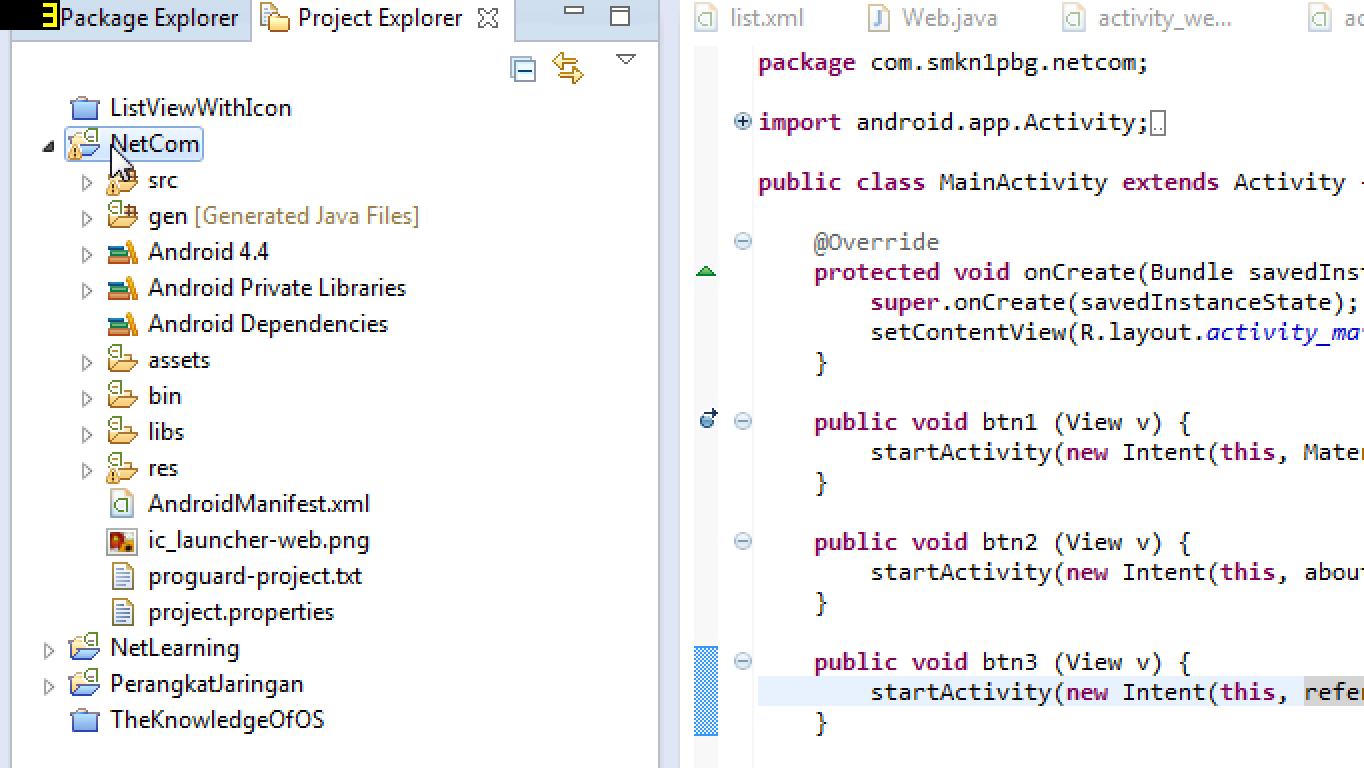The height and width of the screenshot is (768, 1364).
Task: Click the ListViewWithIcon closed project icon
Action: pos(85,108)
